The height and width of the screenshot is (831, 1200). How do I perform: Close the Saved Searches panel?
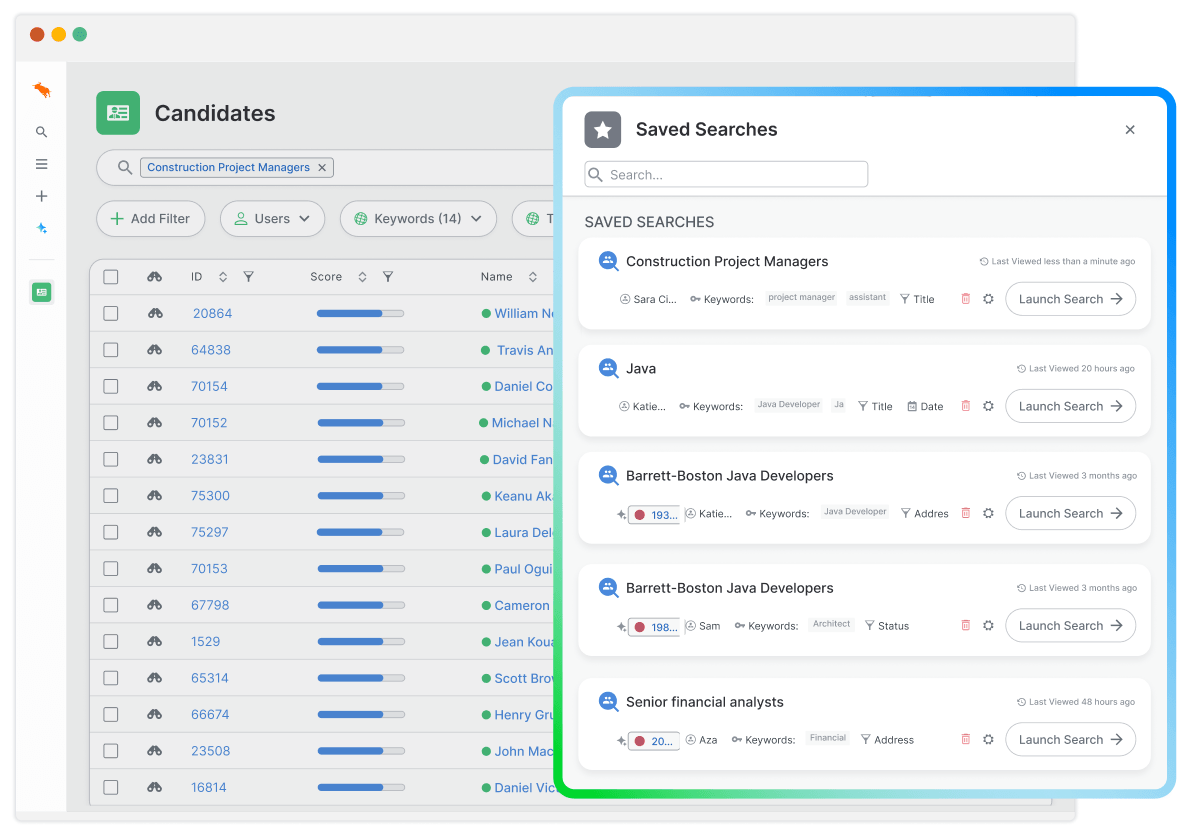coord(1130,130)
